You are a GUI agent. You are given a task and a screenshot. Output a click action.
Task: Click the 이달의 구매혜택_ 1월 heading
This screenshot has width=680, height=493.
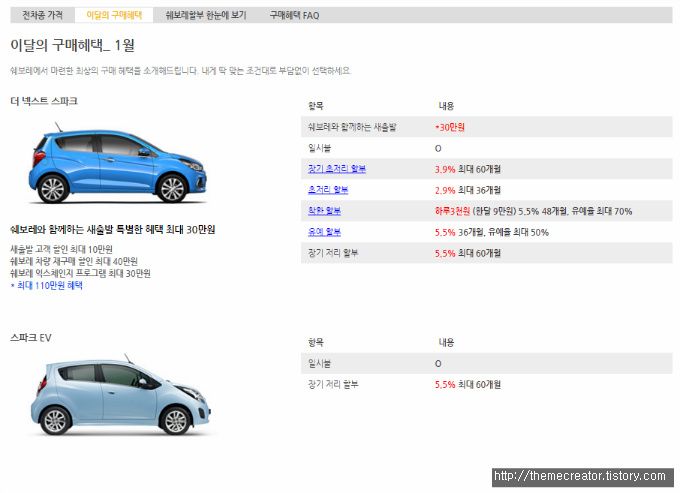click(x=72, y=45)
